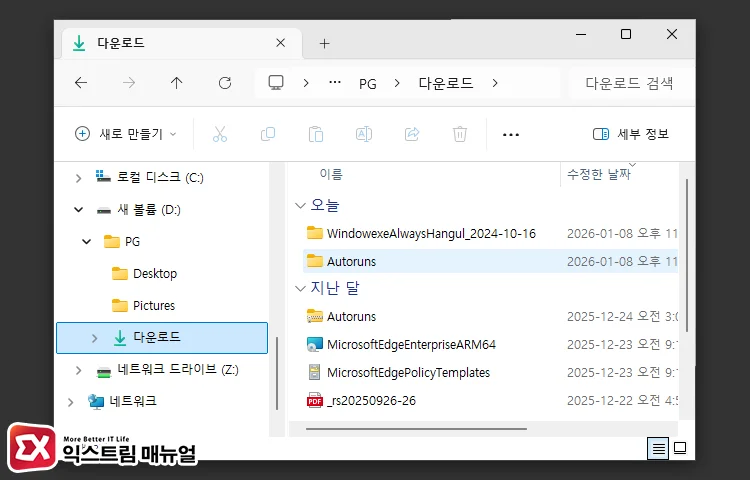Select the Autoruns folder under 오늘
The height and width of the screenshot is (480, 750).
click(x=490, y=261)
